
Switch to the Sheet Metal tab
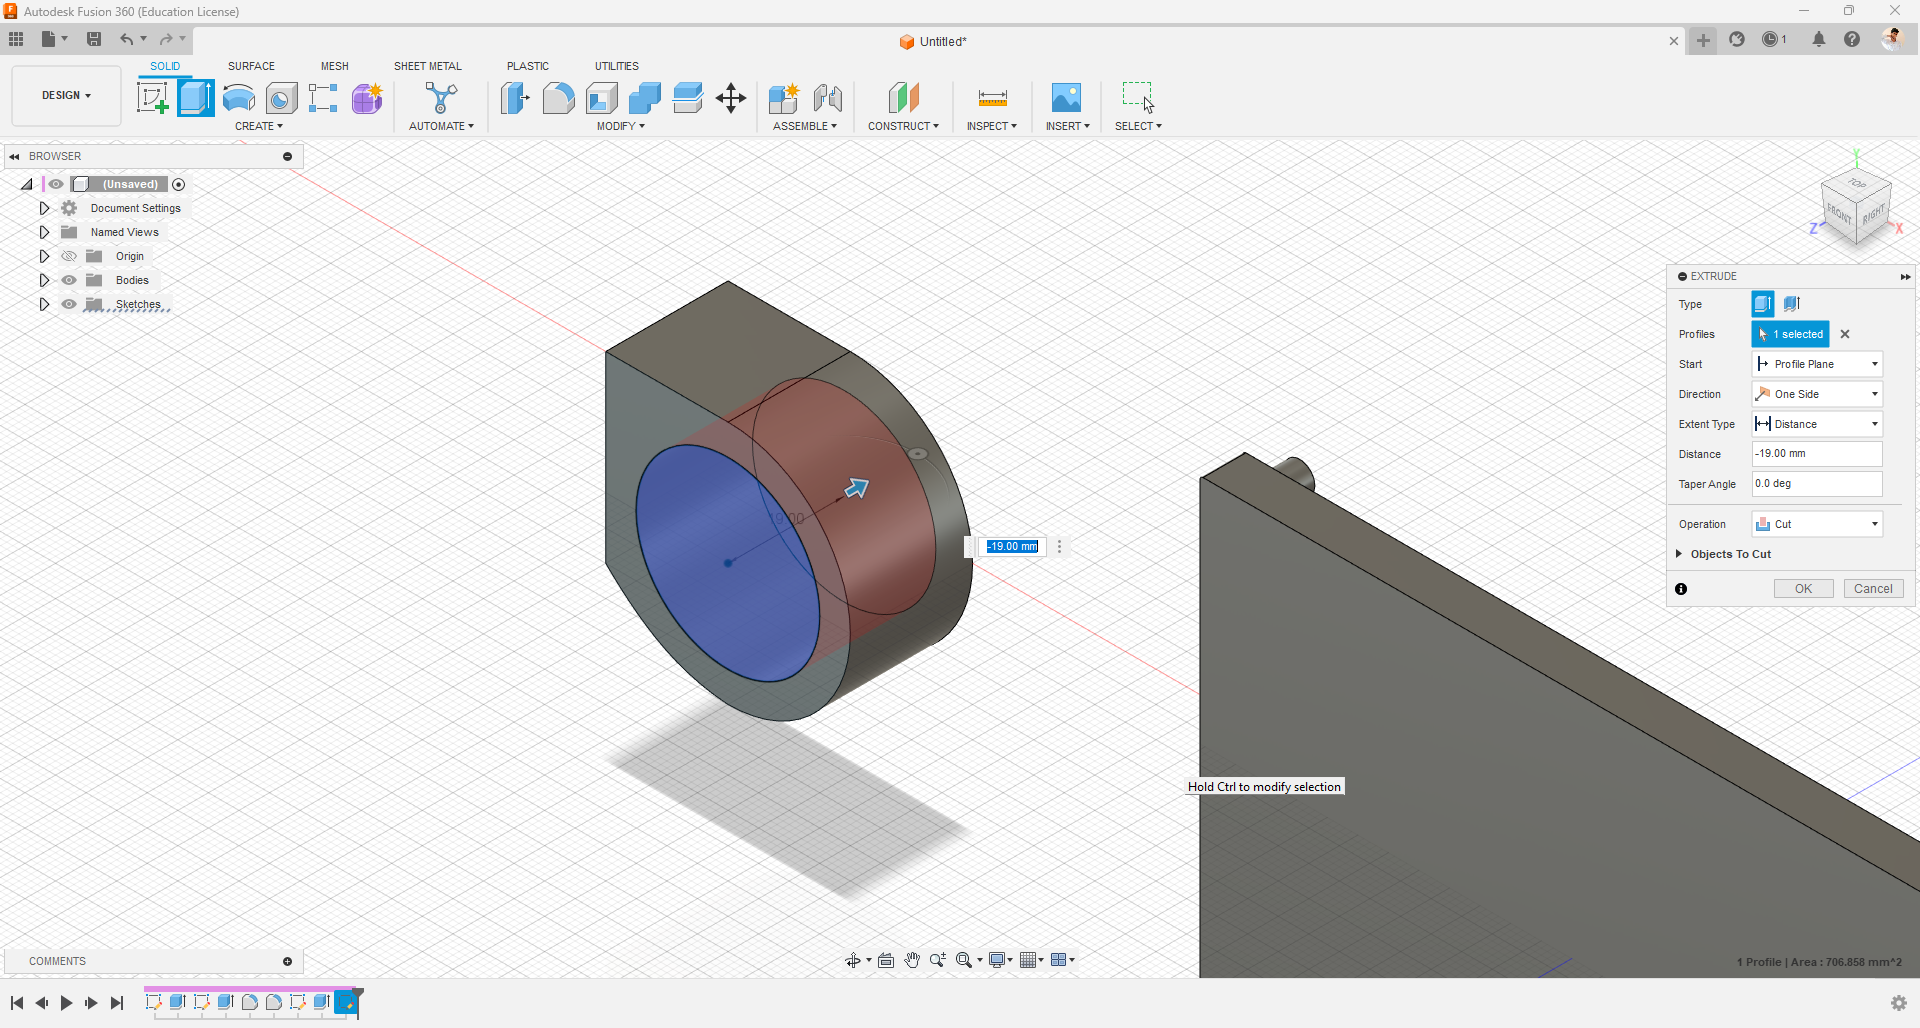coord(427,66)
